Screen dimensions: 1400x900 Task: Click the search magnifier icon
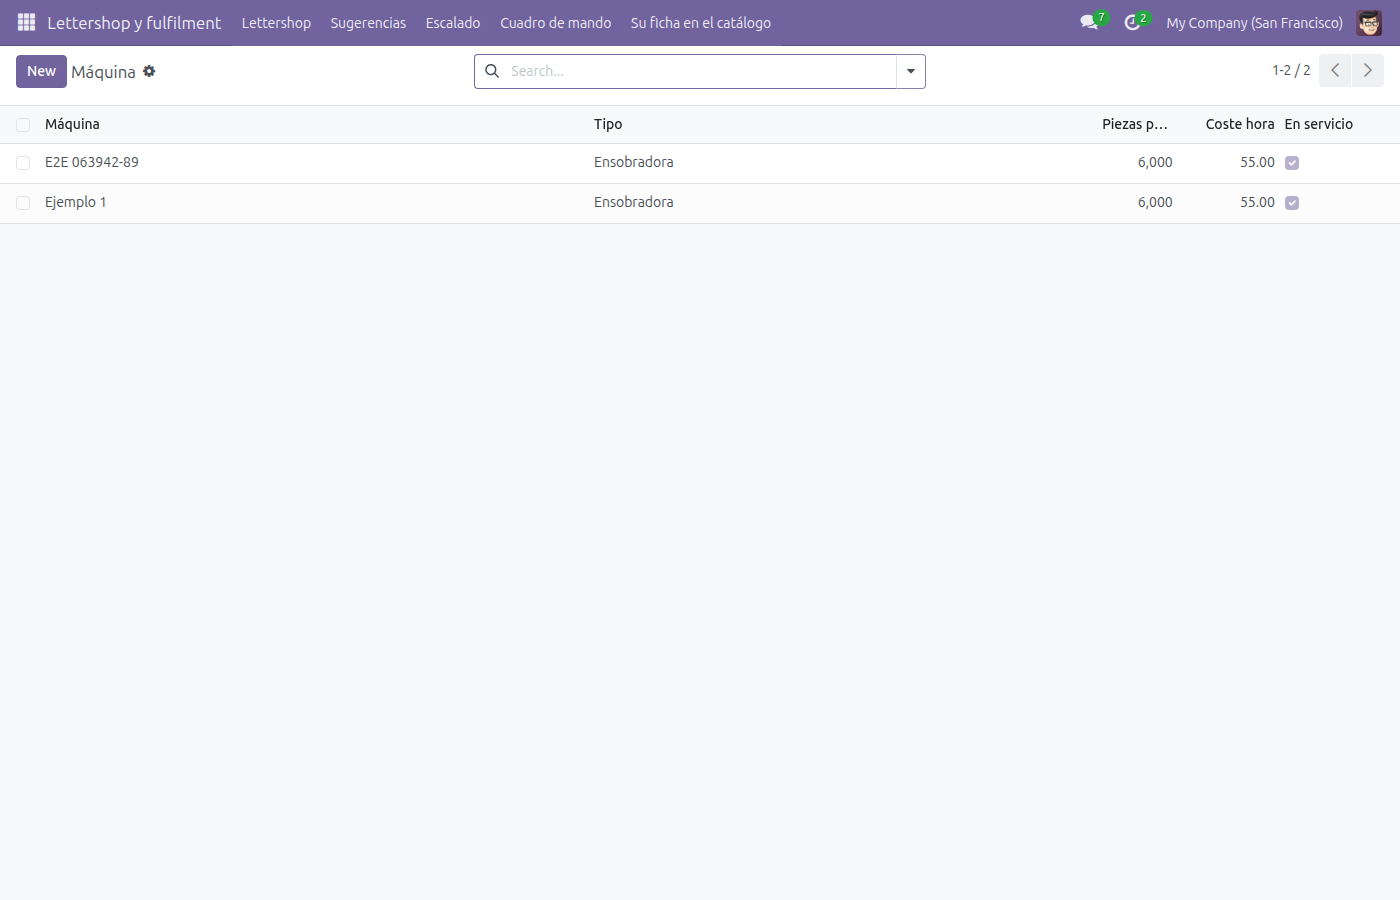pos(492,71)
